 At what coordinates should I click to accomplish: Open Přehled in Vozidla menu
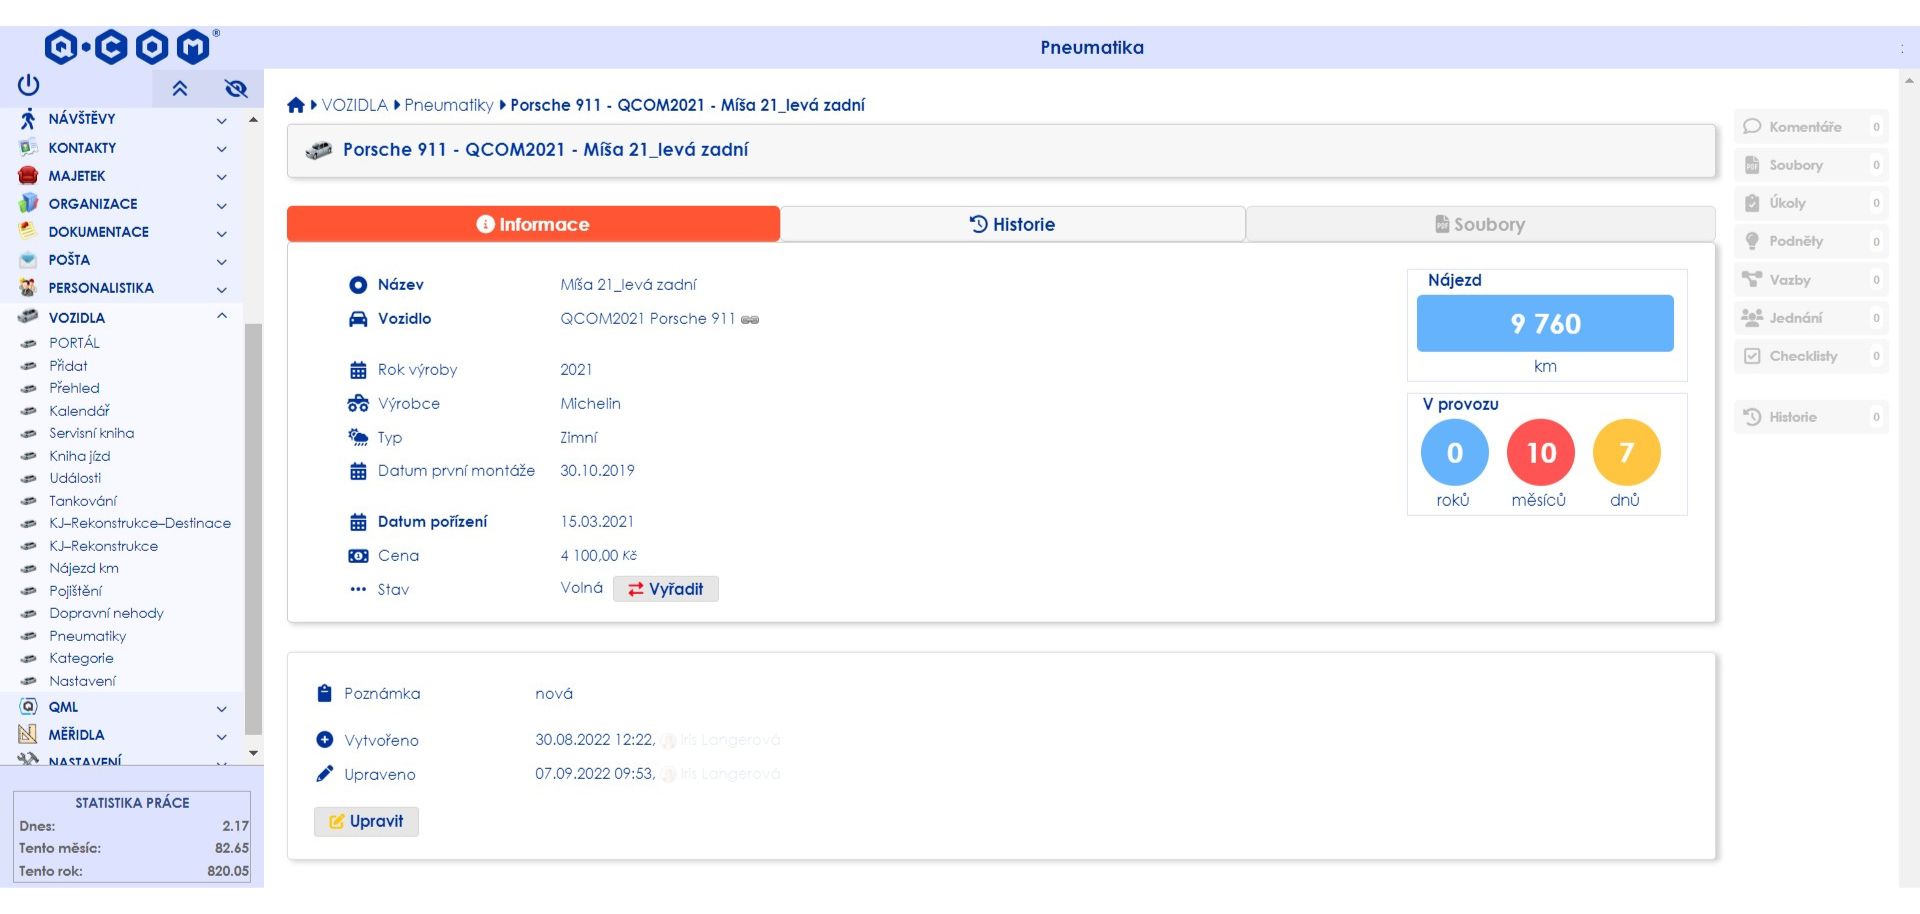74,388
